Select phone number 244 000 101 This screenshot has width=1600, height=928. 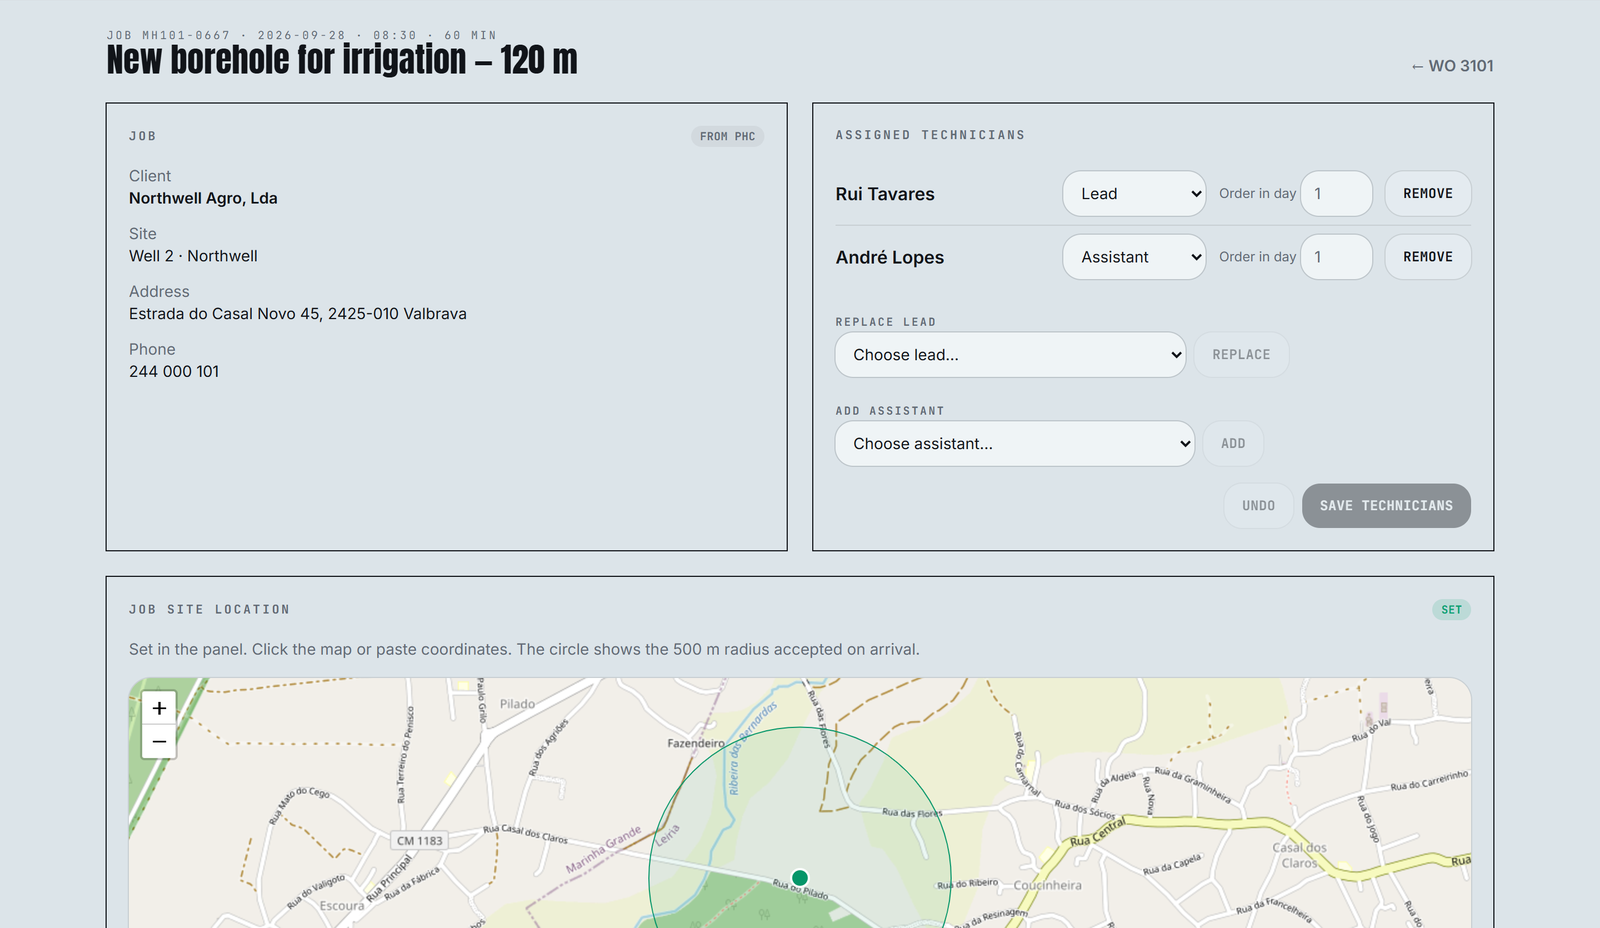point(174,372)
